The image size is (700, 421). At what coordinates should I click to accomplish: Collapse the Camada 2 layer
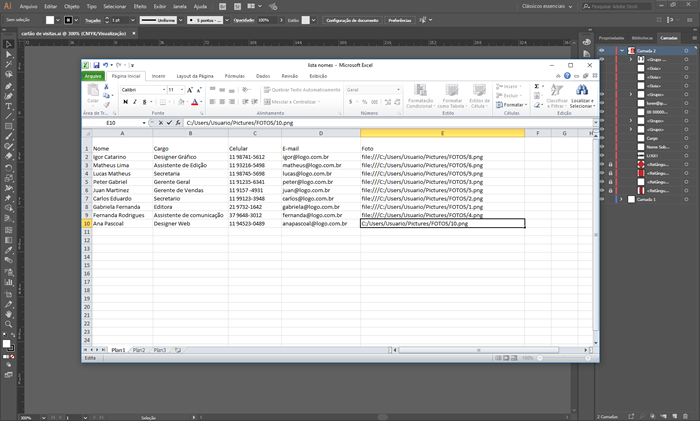[x=622, y=50]
